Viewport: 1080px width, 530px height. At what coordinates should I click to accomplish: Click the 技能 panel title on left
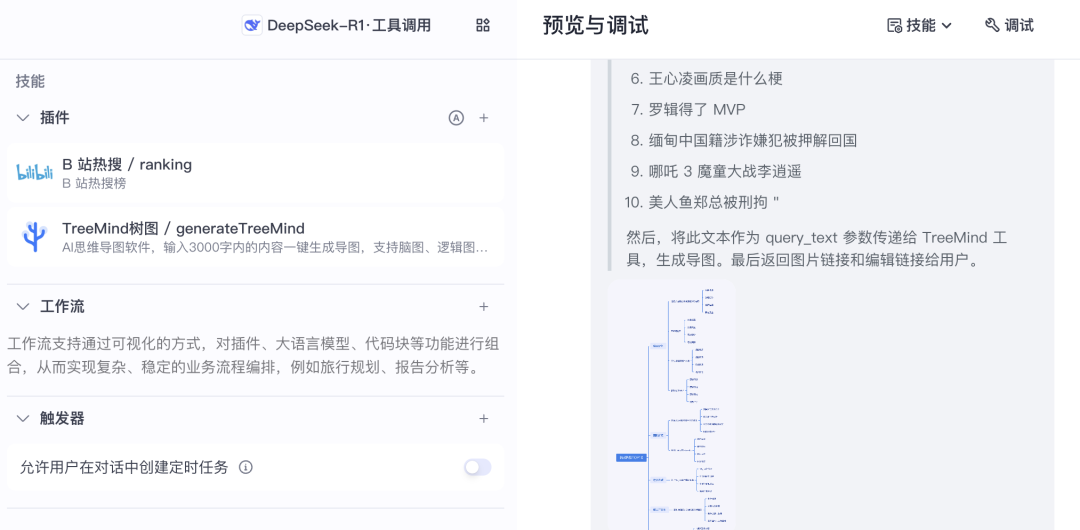point(30,81)
